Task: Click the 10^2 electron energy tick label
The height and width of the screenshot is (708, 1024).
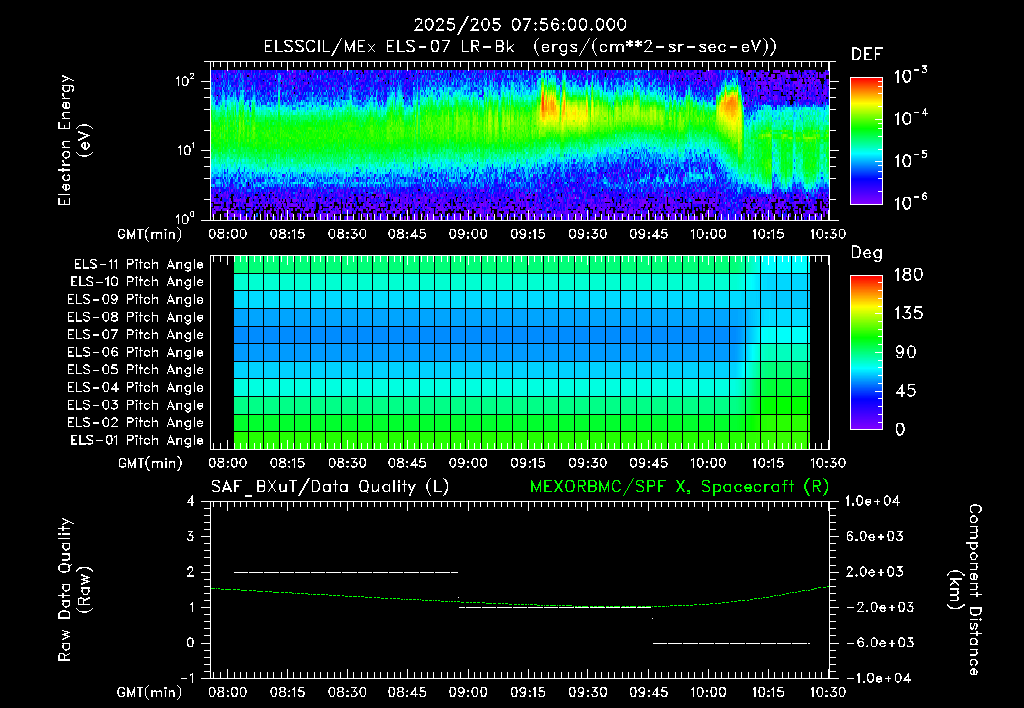Action: tap(185, 81)
